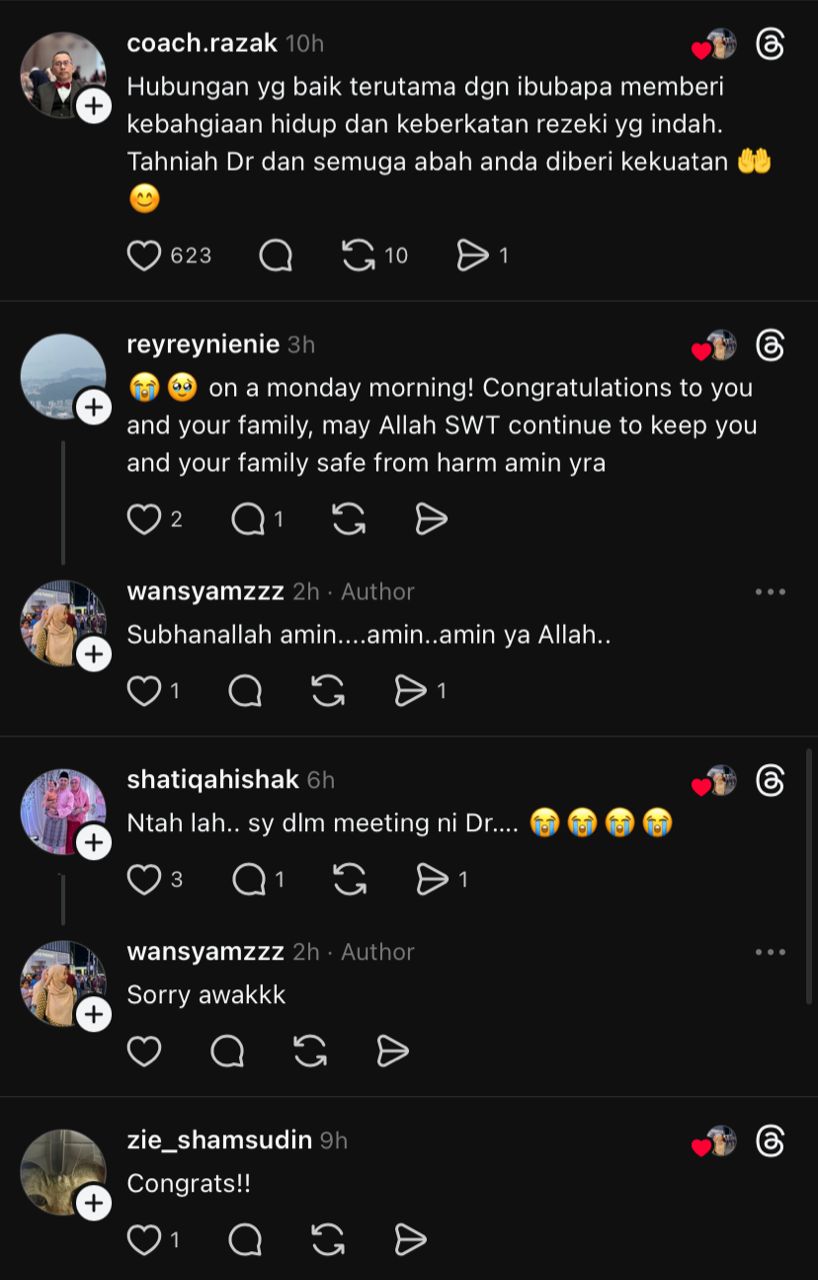Reply to coach.razak's comment
This screenshot has width=818, height=1280.
275,256
